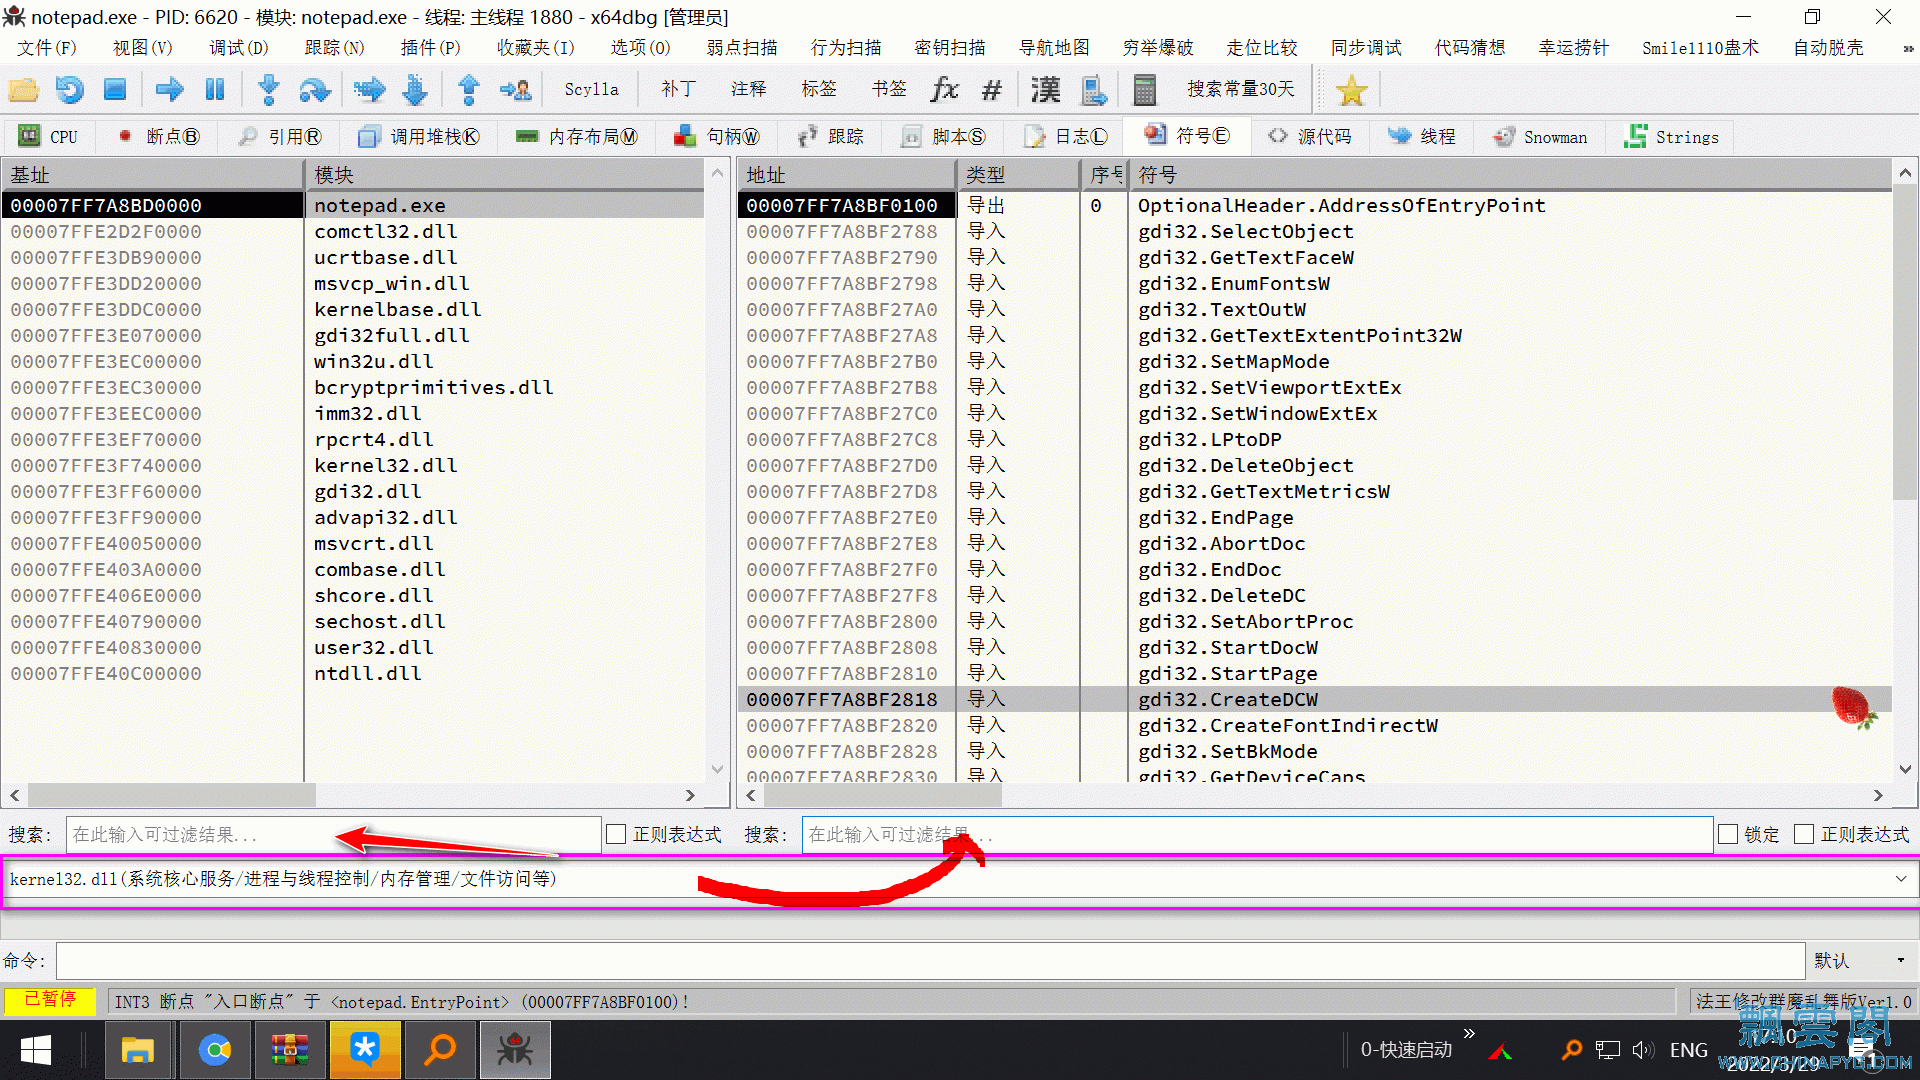Click 搜索常量30天 toolbar button
This screenshot has height=1080, width=1920.
pos(1240,90)
